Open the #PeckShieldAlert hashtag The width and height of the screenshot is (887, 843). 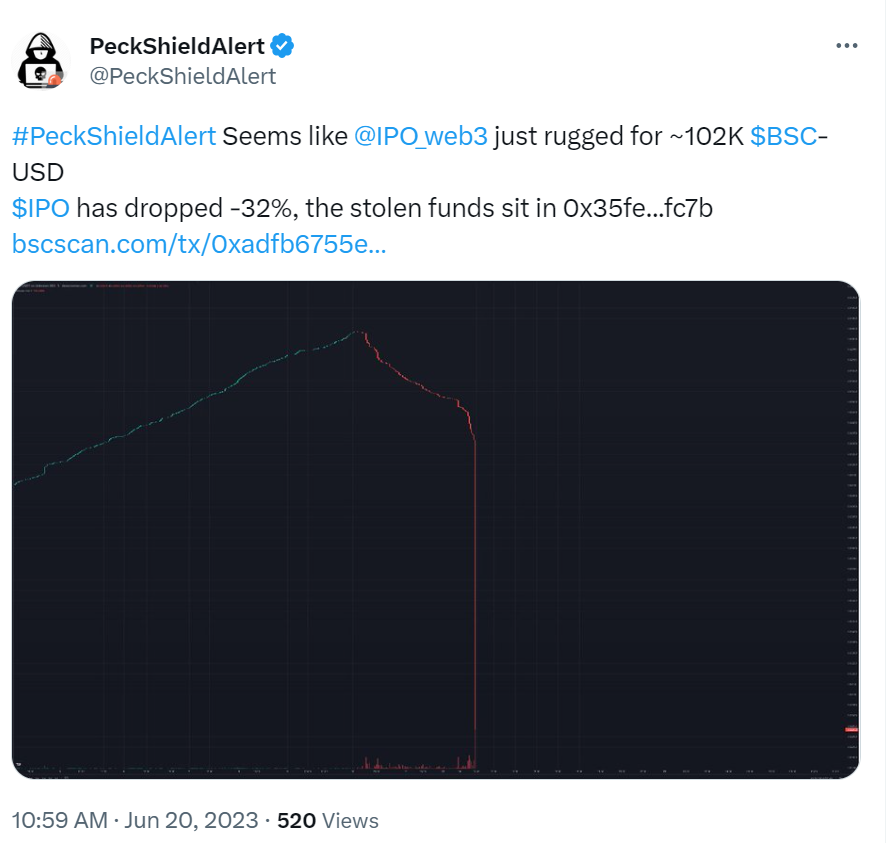tap(114, 137)
